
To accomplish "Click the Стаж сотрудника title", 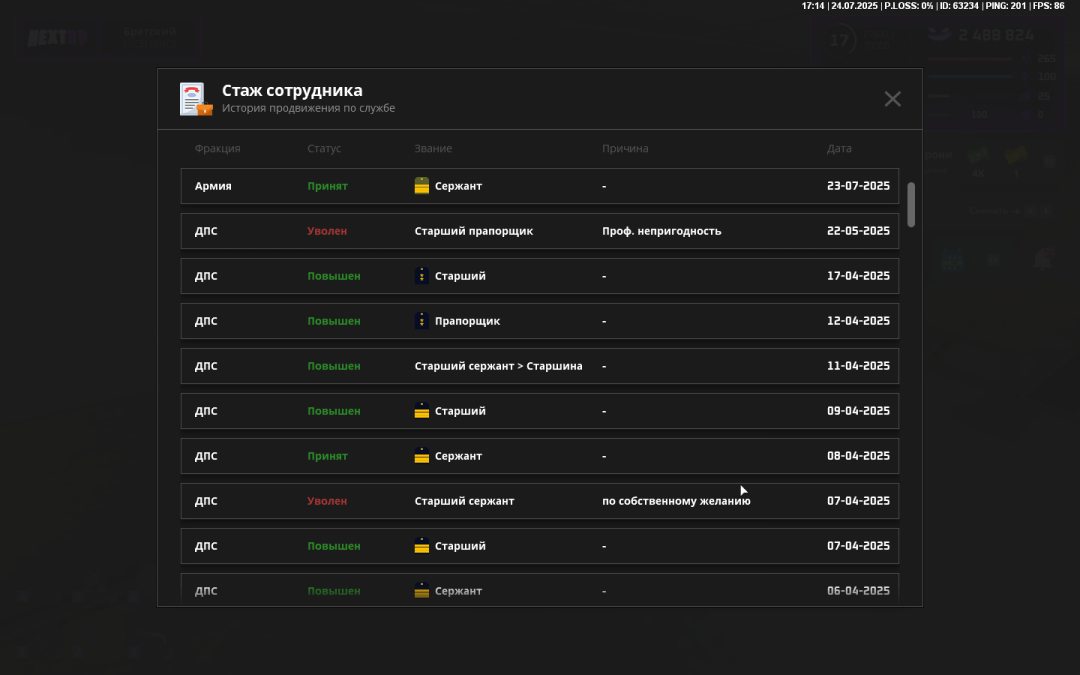I will 292,90.
